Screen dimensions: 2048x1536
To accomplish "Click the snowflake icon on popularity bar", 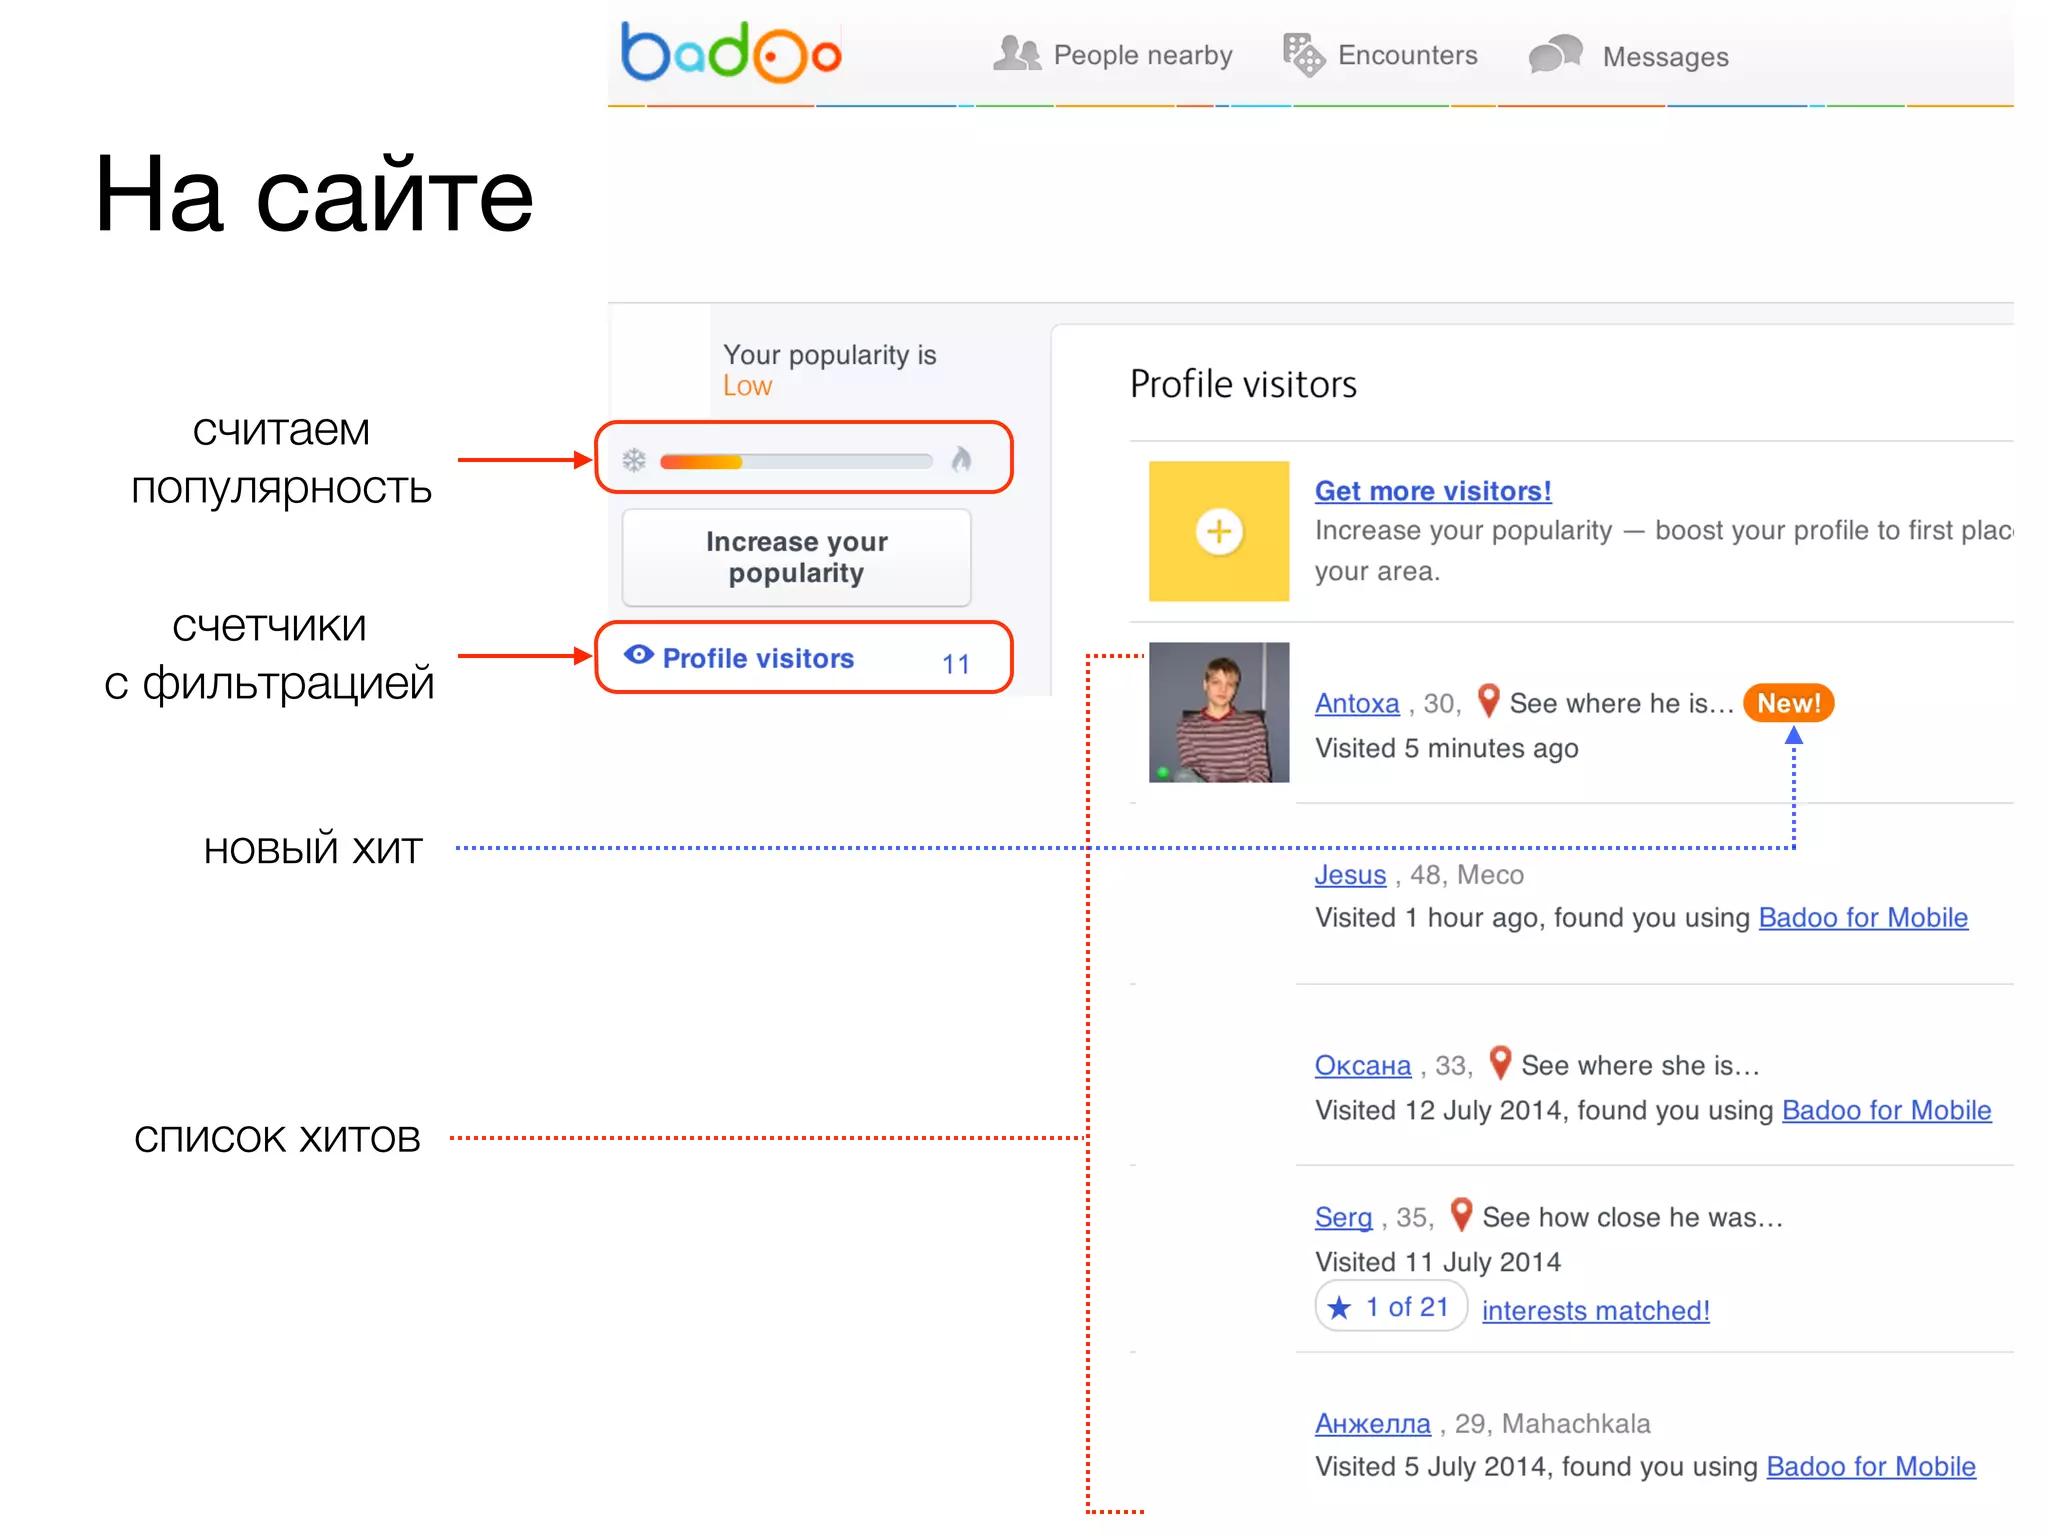I will click(x=634, y=460).
